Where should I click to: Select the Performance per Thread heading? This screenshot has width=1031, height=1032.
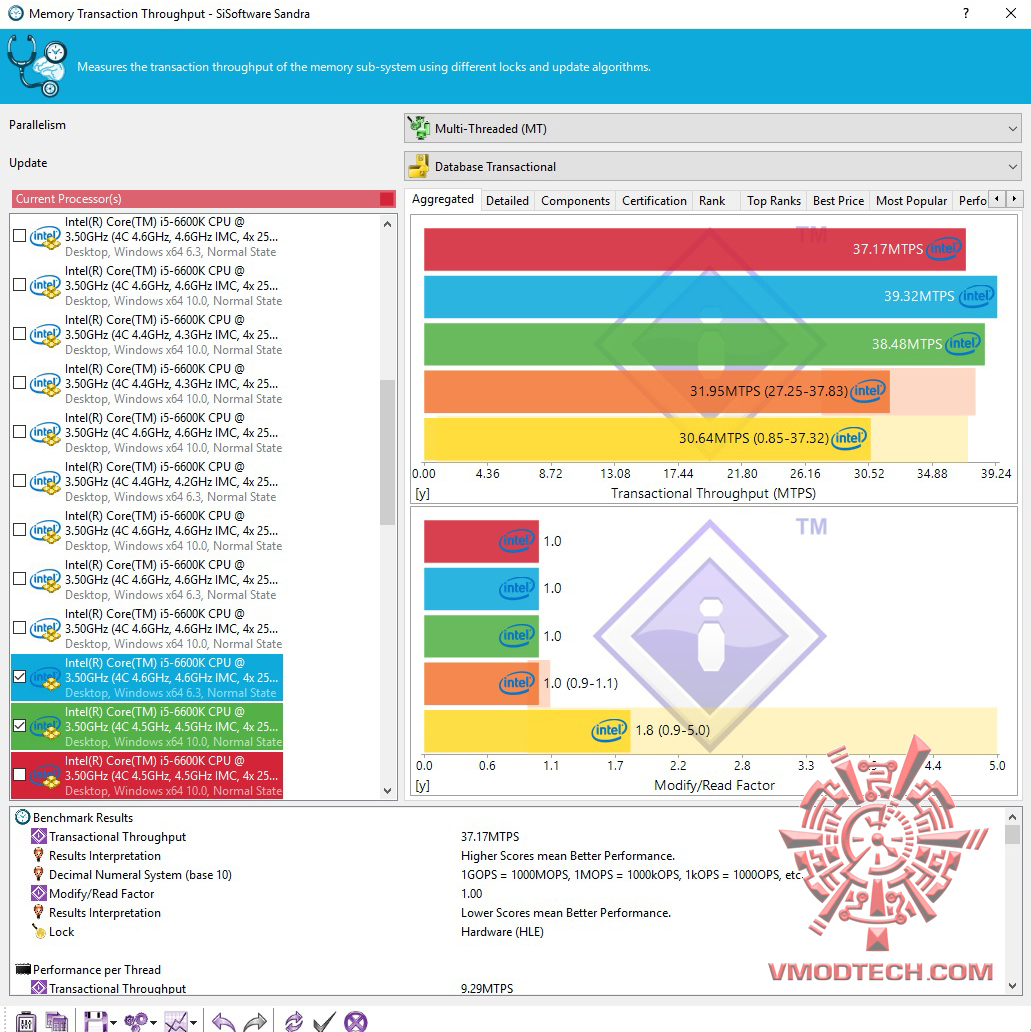coord(97,969)
